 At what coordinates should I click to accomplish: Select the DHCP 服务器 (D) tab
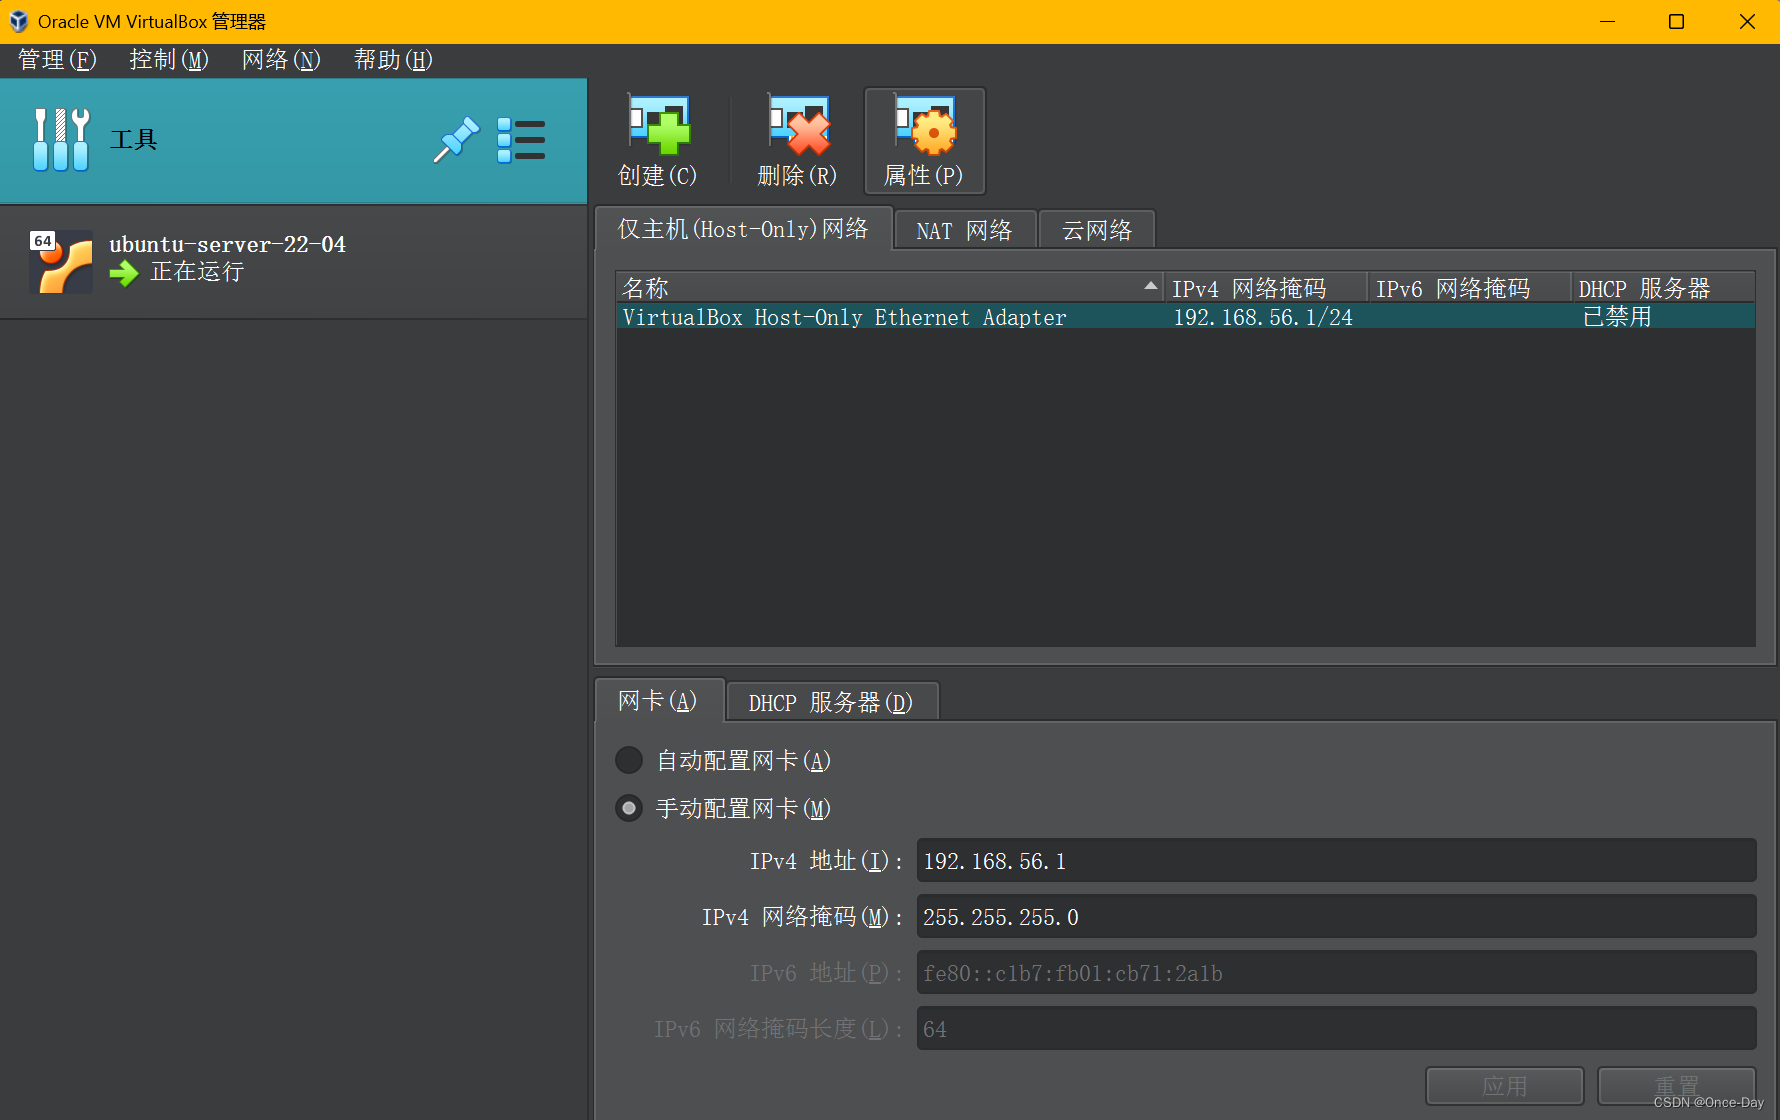831,703
